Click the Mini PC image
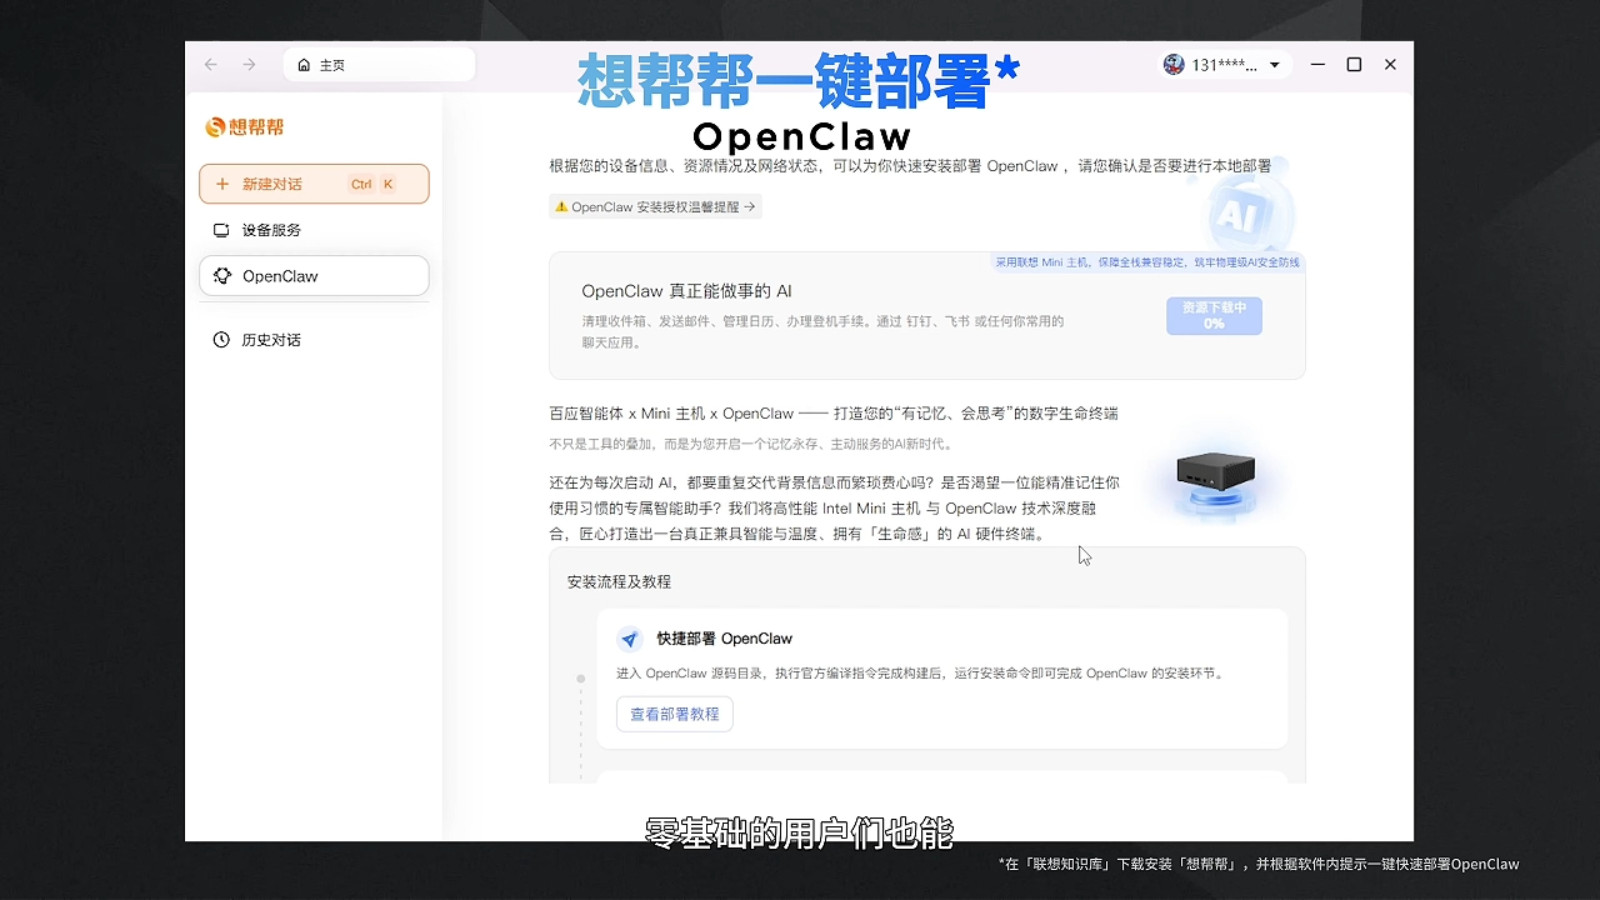This screenshot has height=900, width=1600. point(1215,483)
